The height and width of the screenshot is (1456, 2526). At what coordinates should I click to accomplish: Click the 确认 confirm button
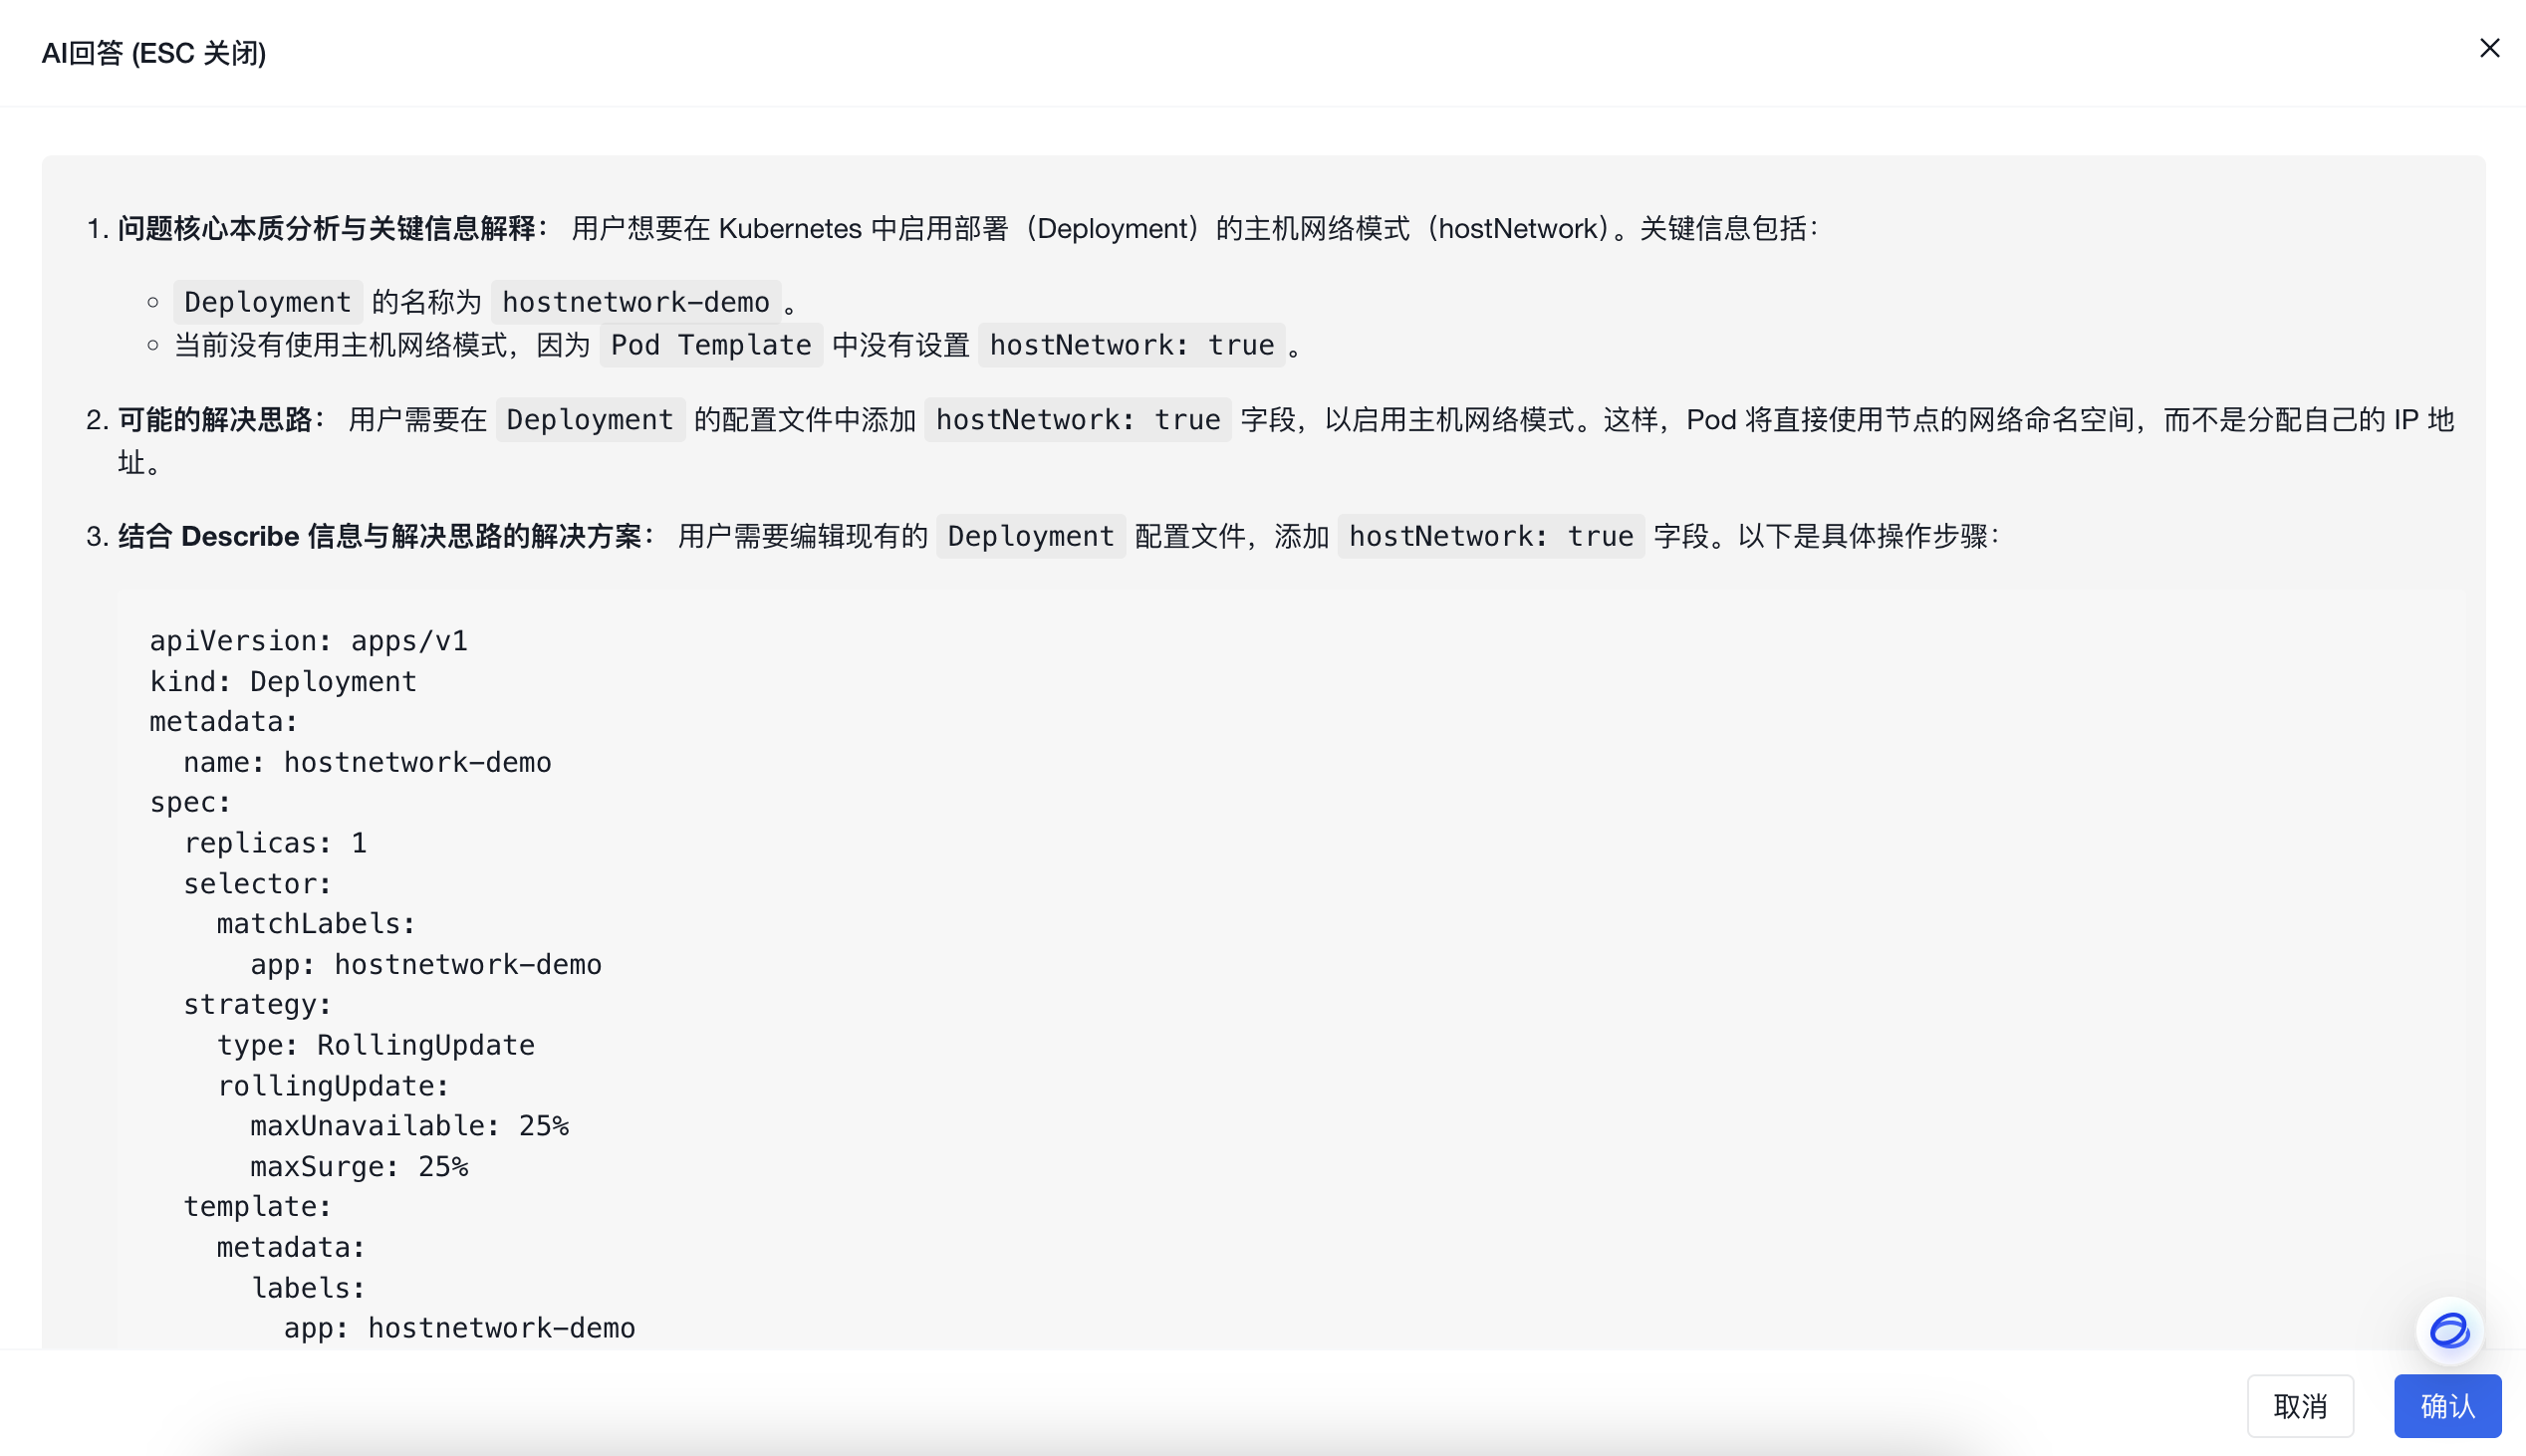(x=2447, y=1406)
